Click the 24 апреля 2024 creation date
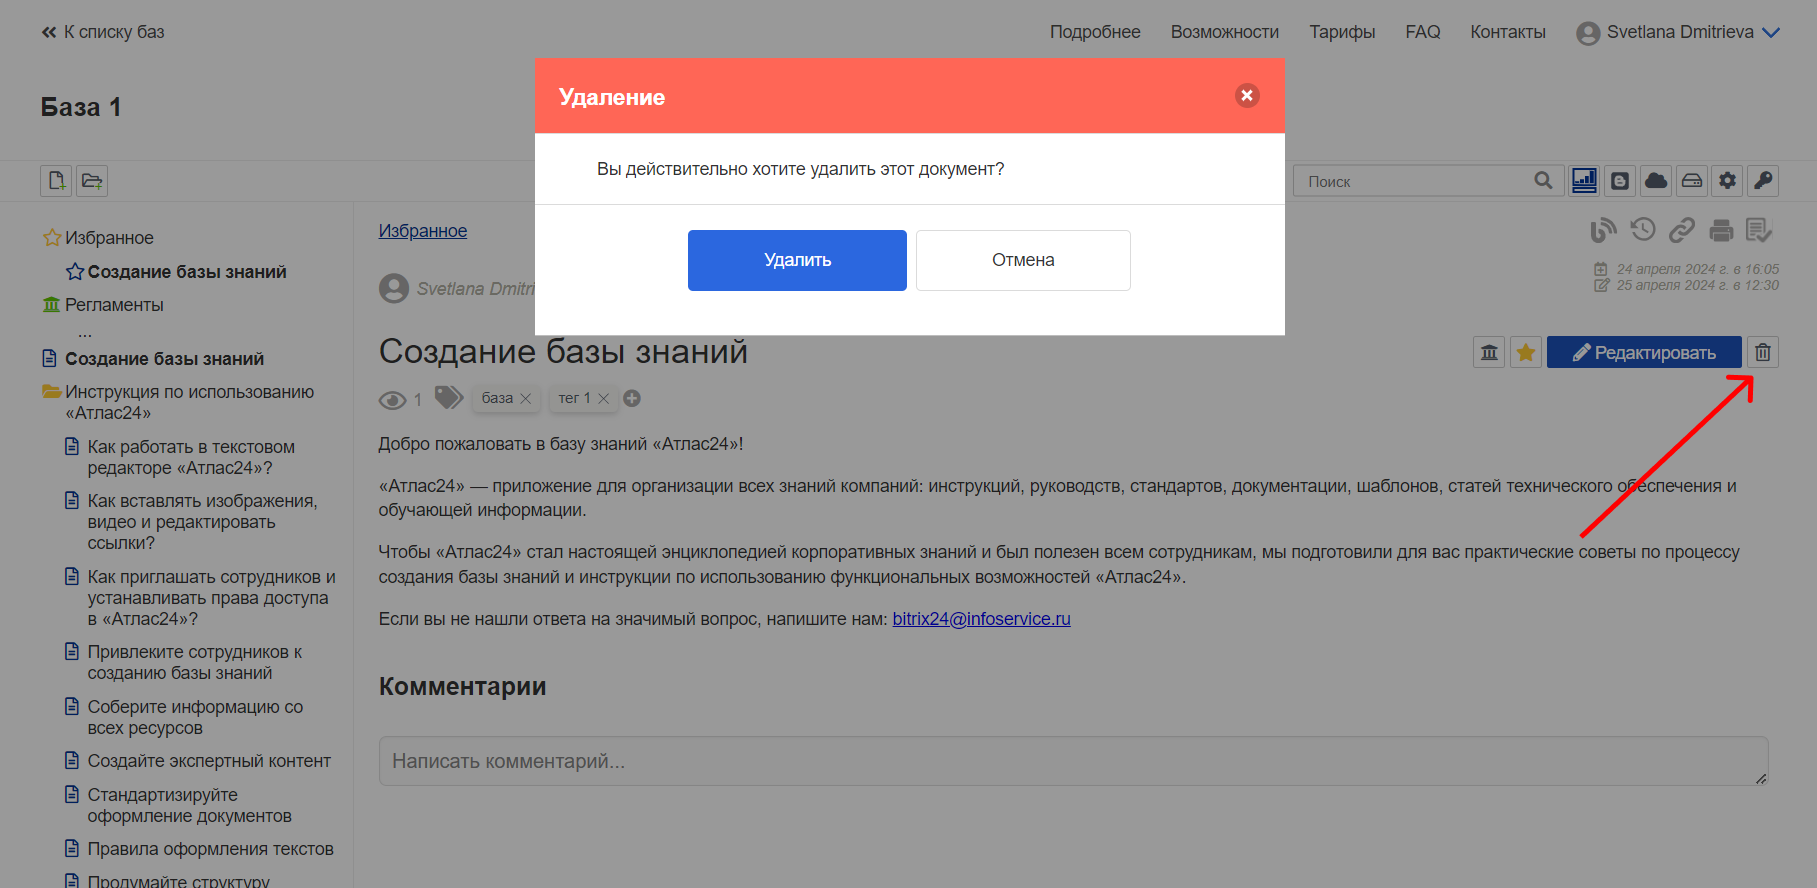The width and height of the screenshot is (1817, 888). (1697, 269)
